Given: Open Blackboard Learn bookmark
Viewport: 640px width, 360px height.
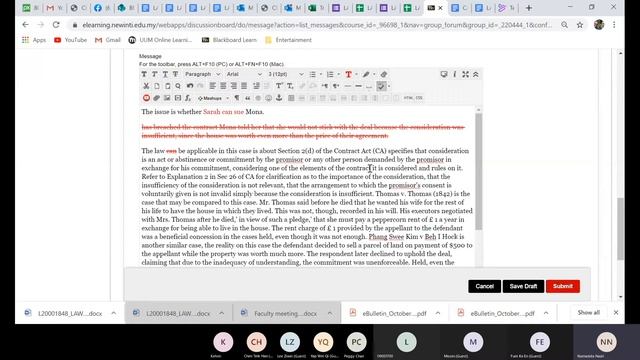Looking at the screenshot, I should [229, 40].
